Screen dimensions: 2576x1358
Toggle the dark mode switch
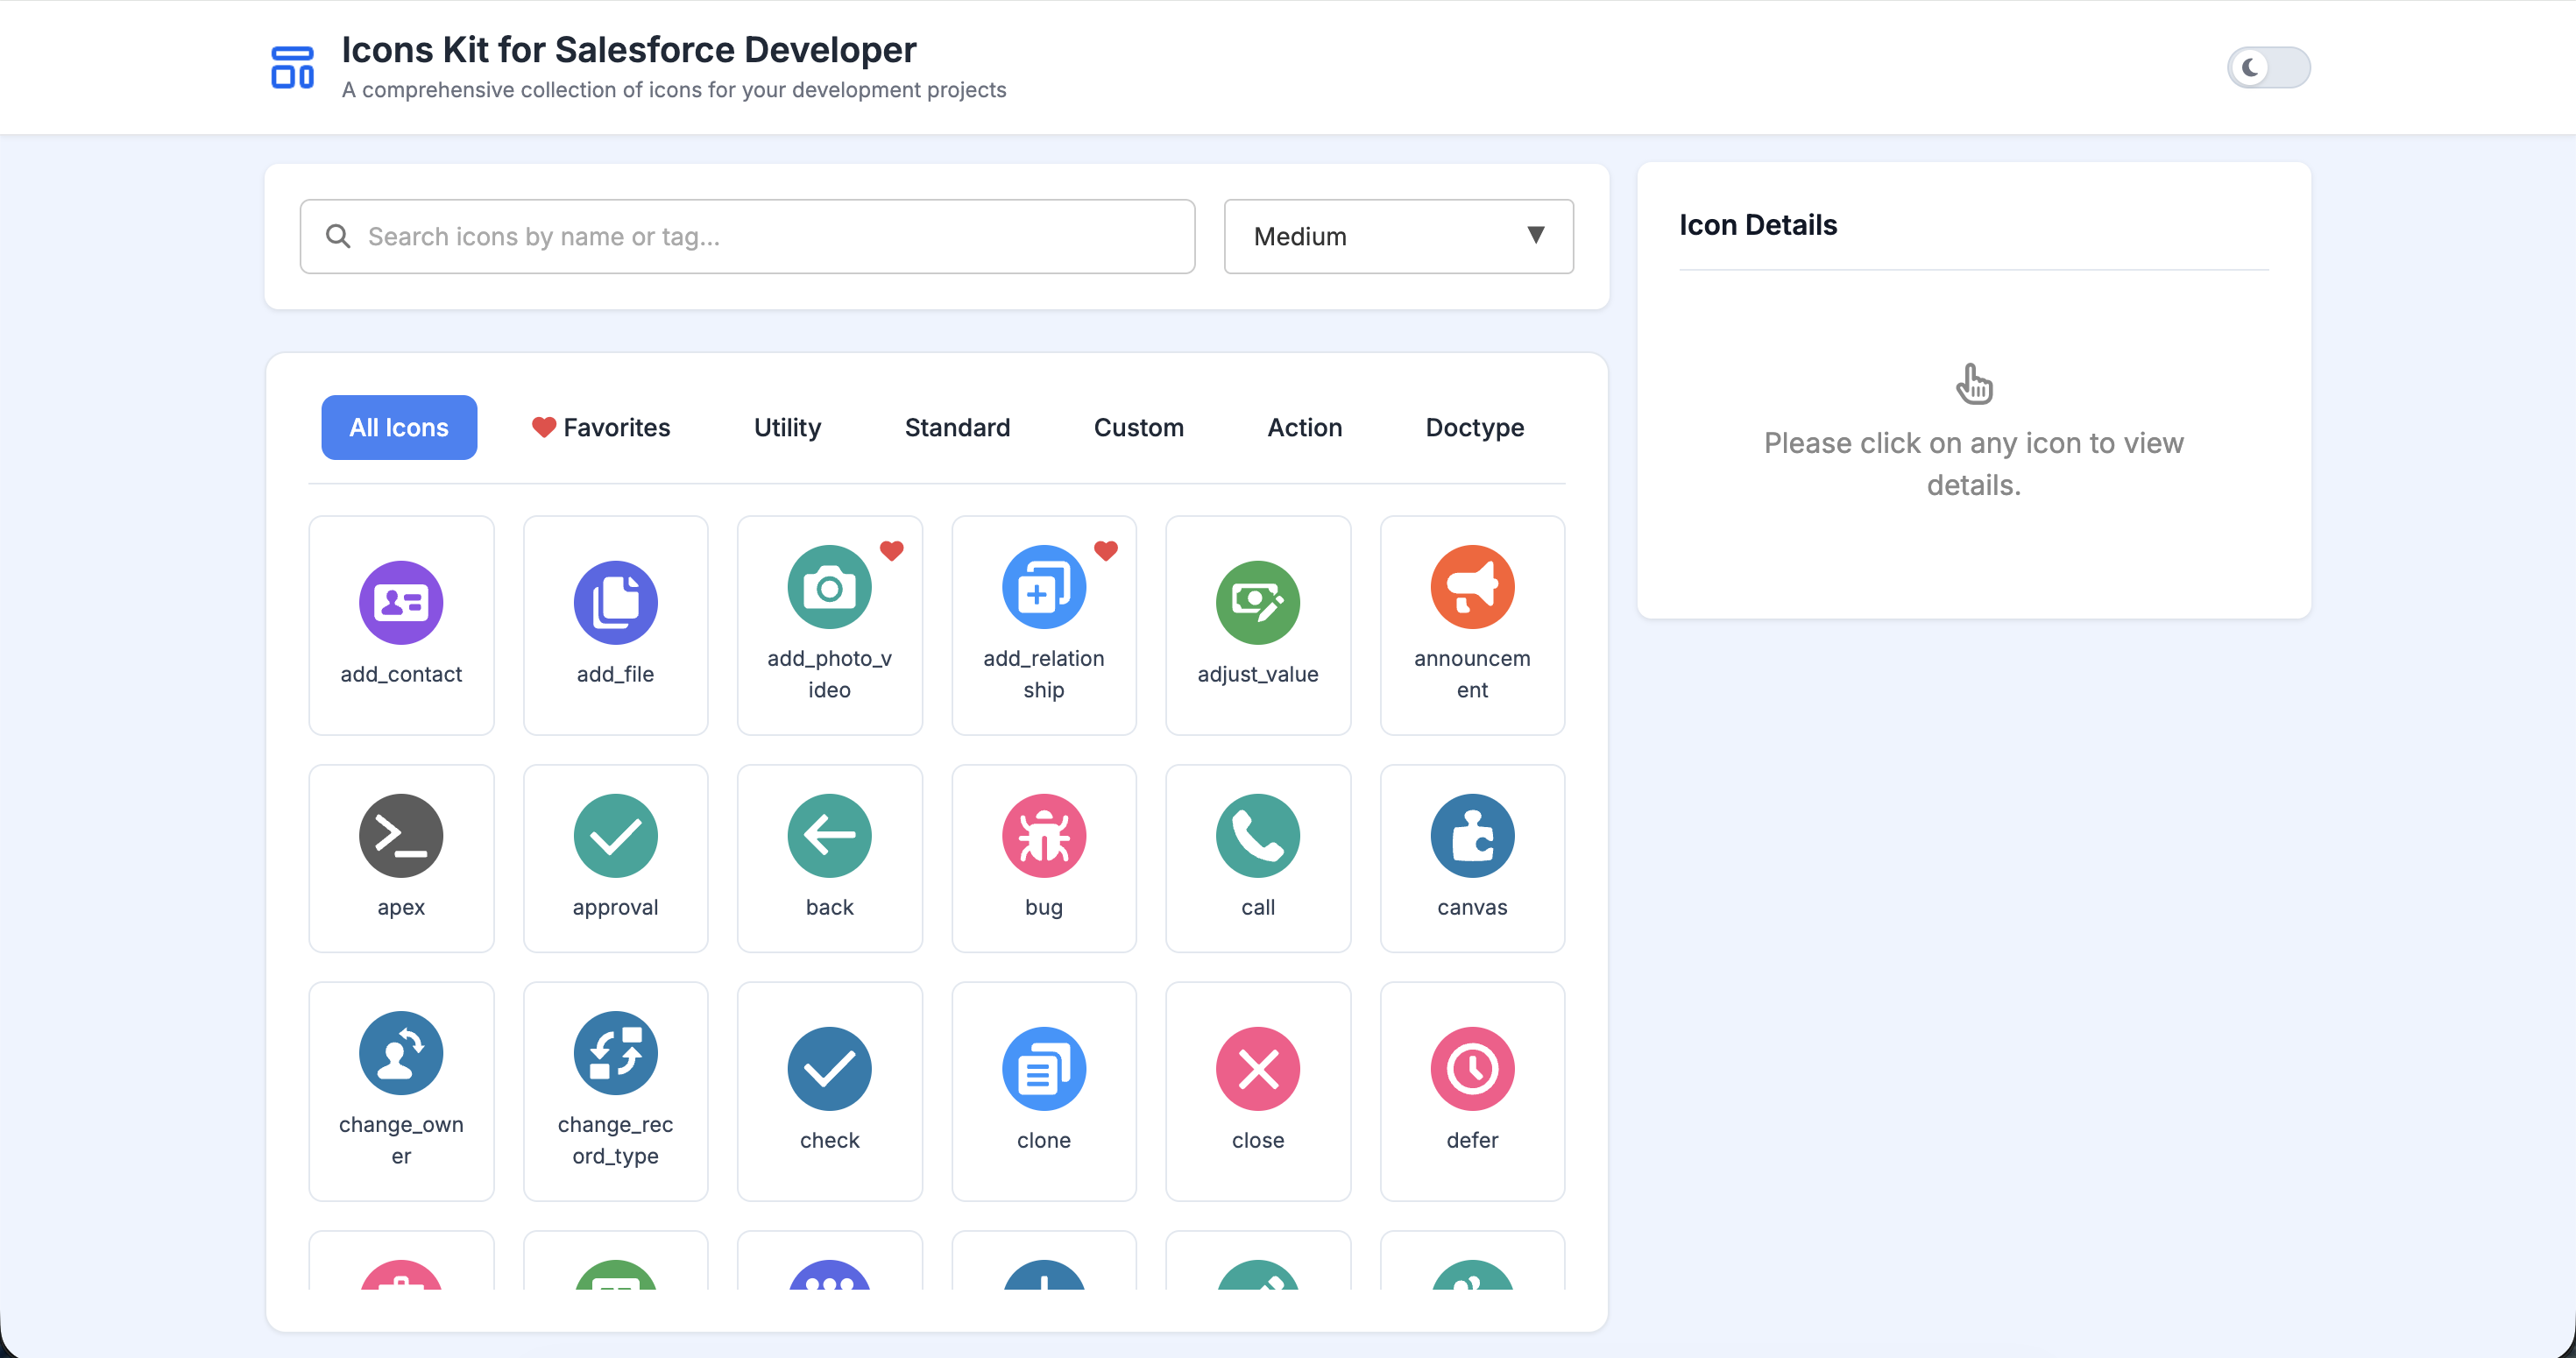tap(2268, 67)
